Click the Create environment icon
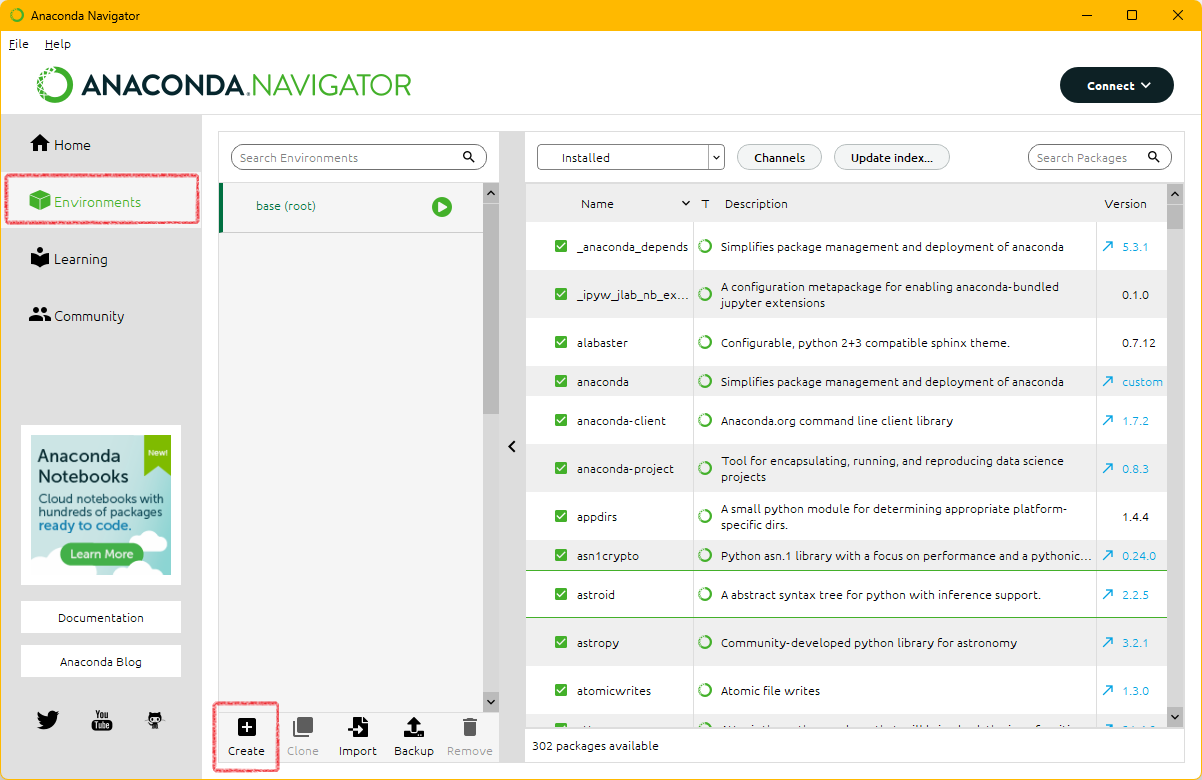 click(246, 727)
